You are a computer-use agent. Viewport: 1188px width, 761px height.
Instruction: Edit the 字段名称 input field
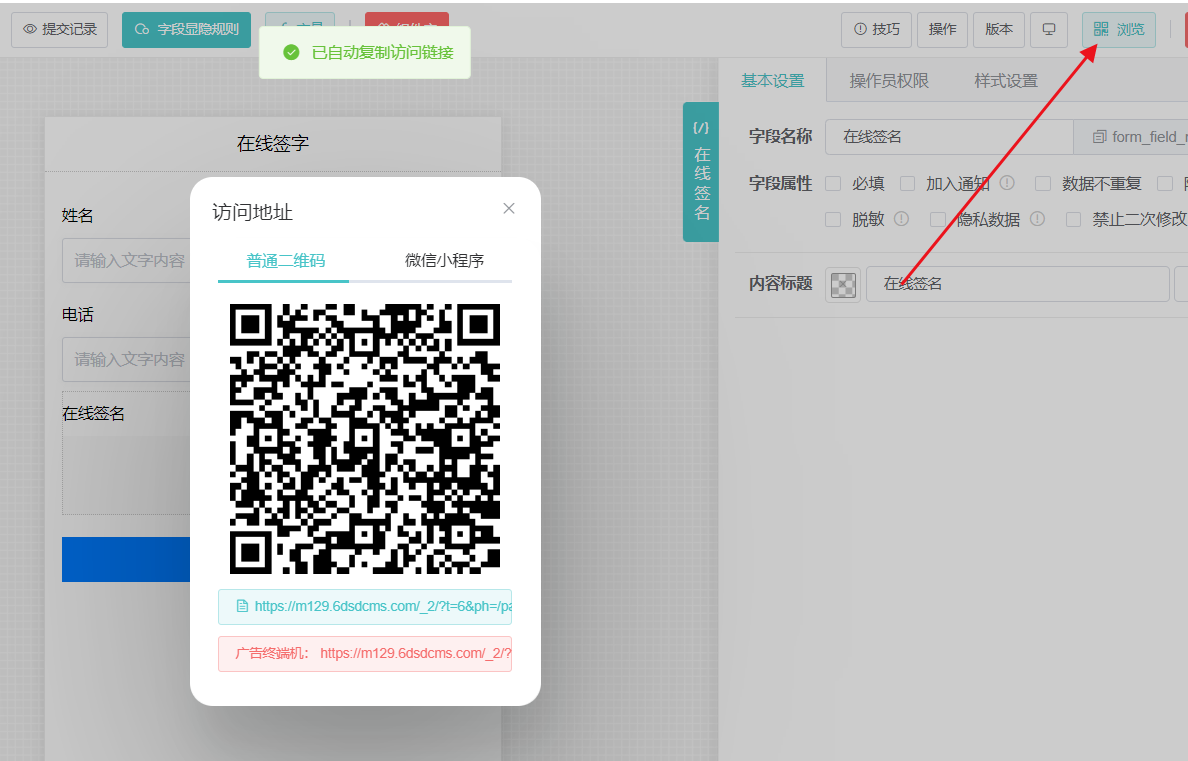(949, 136)
